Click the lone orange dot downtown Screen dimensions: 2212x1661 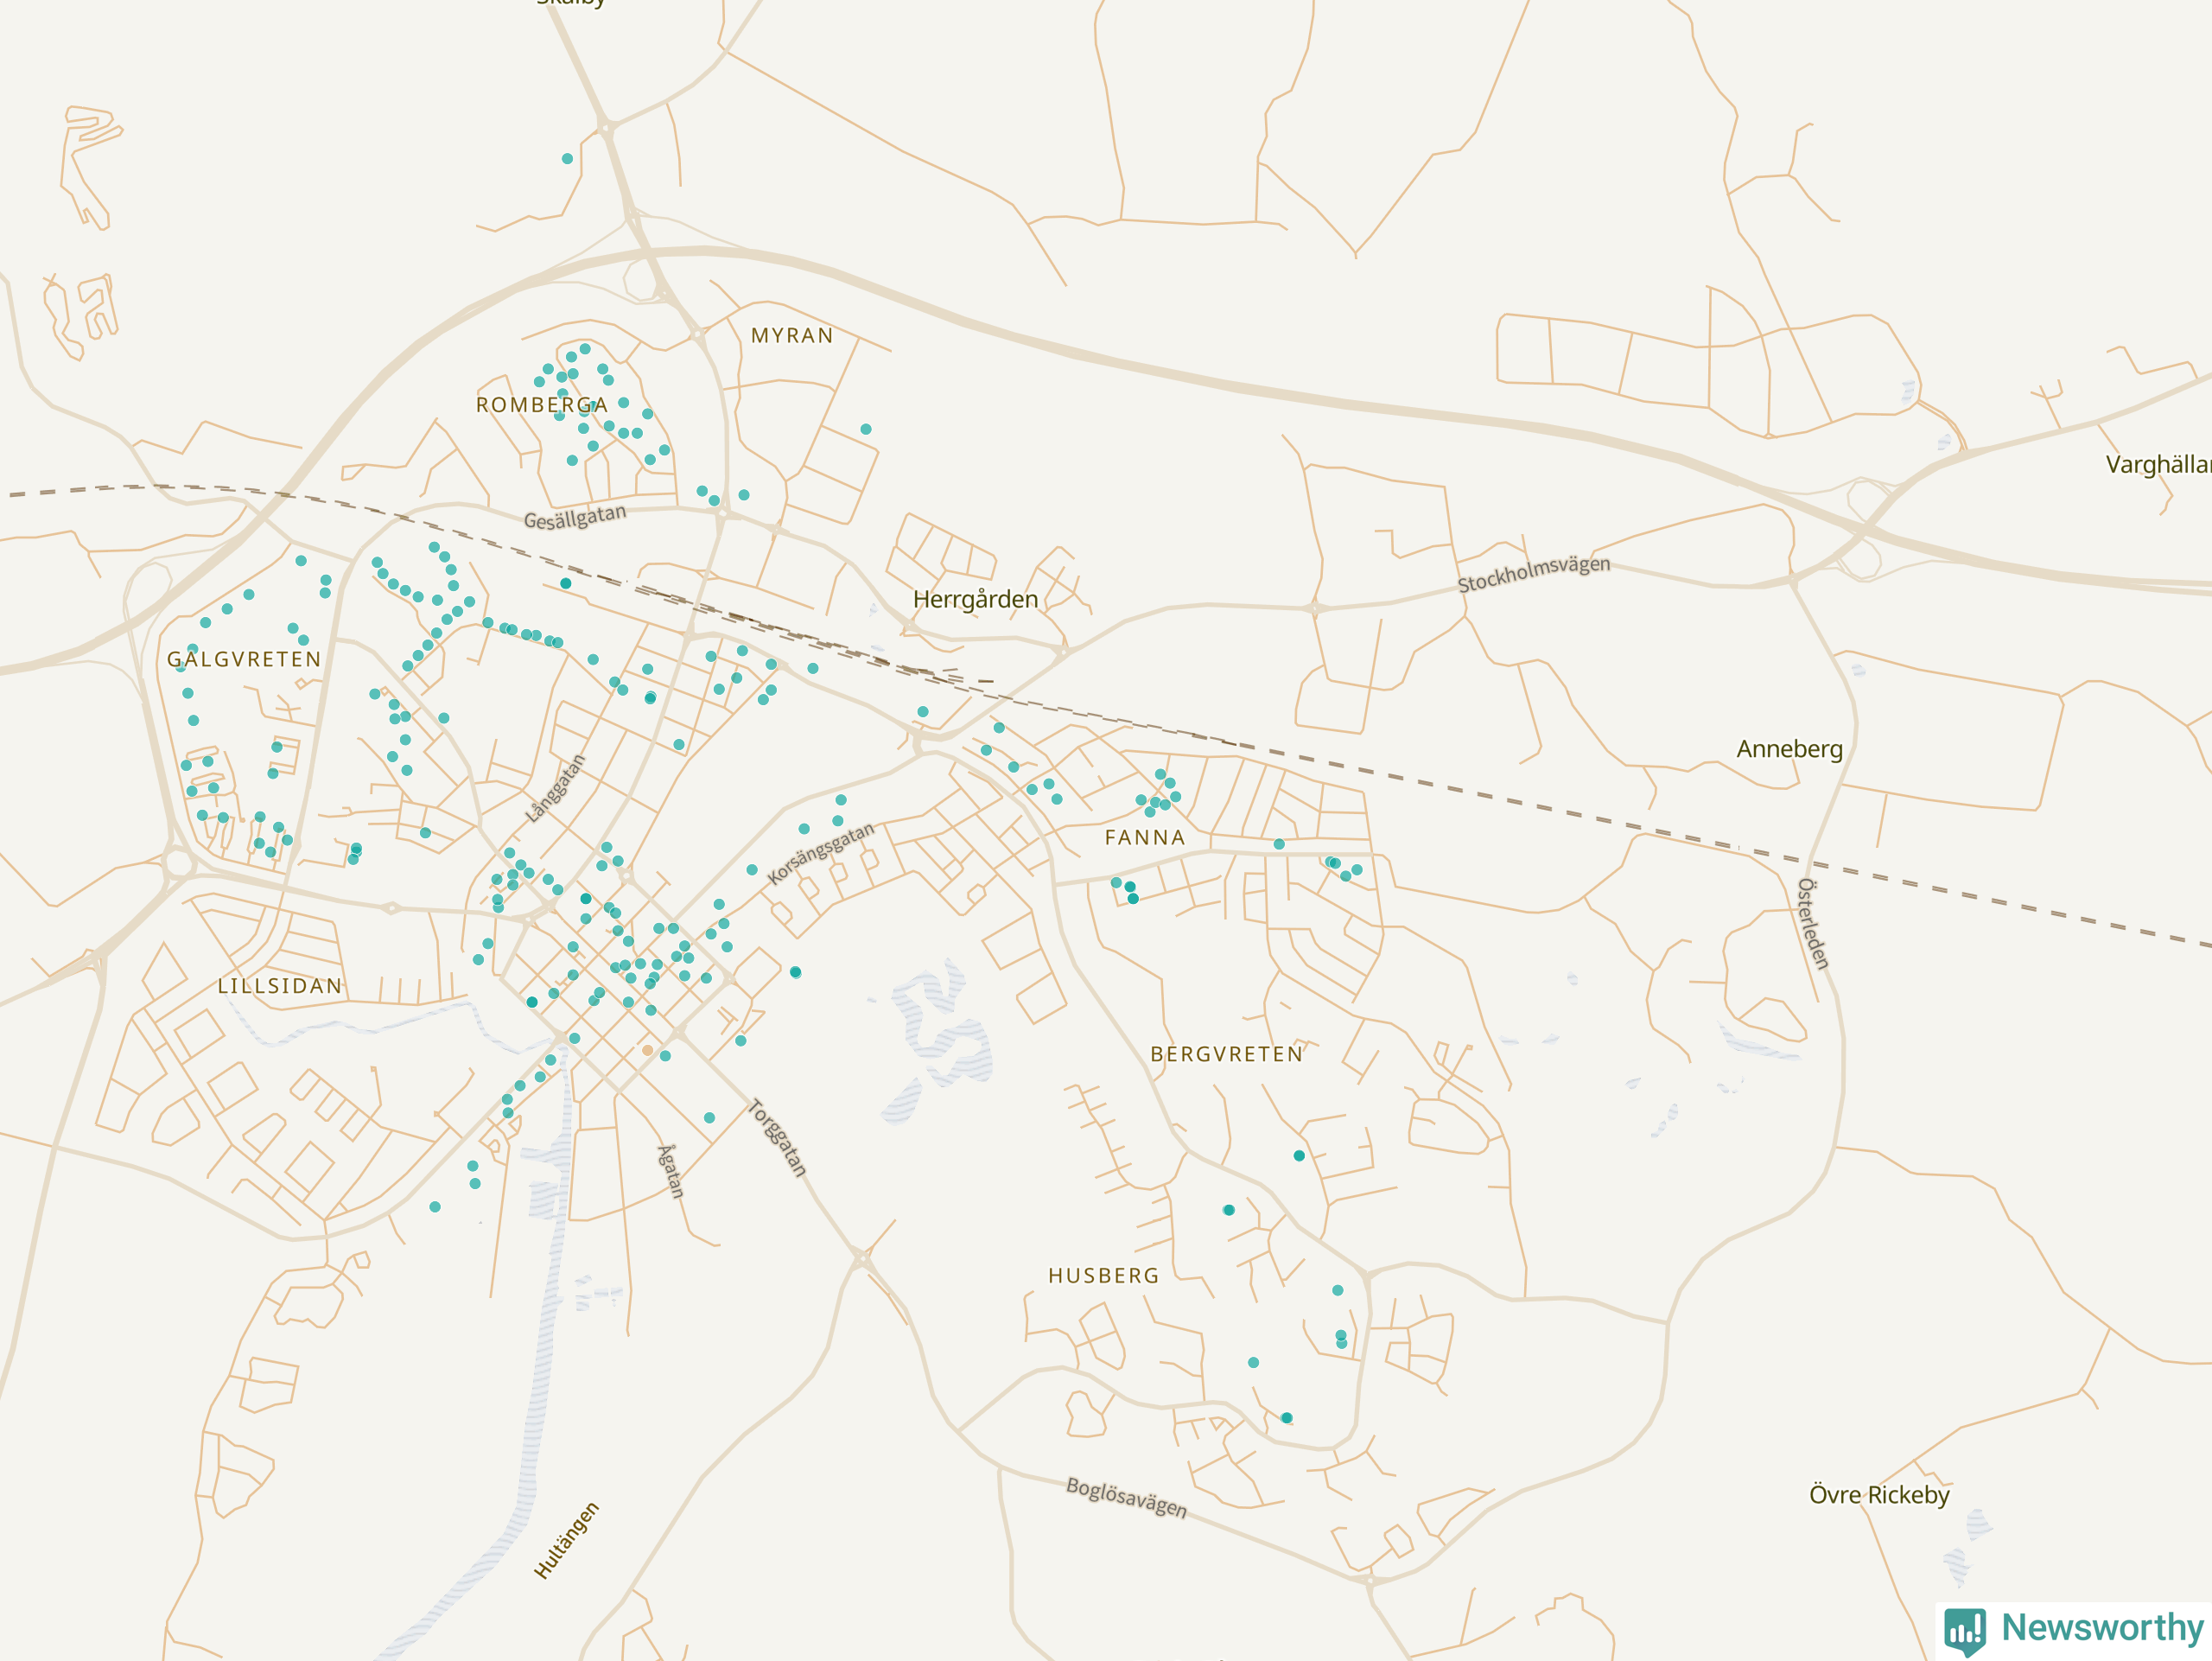point(648,1050)
